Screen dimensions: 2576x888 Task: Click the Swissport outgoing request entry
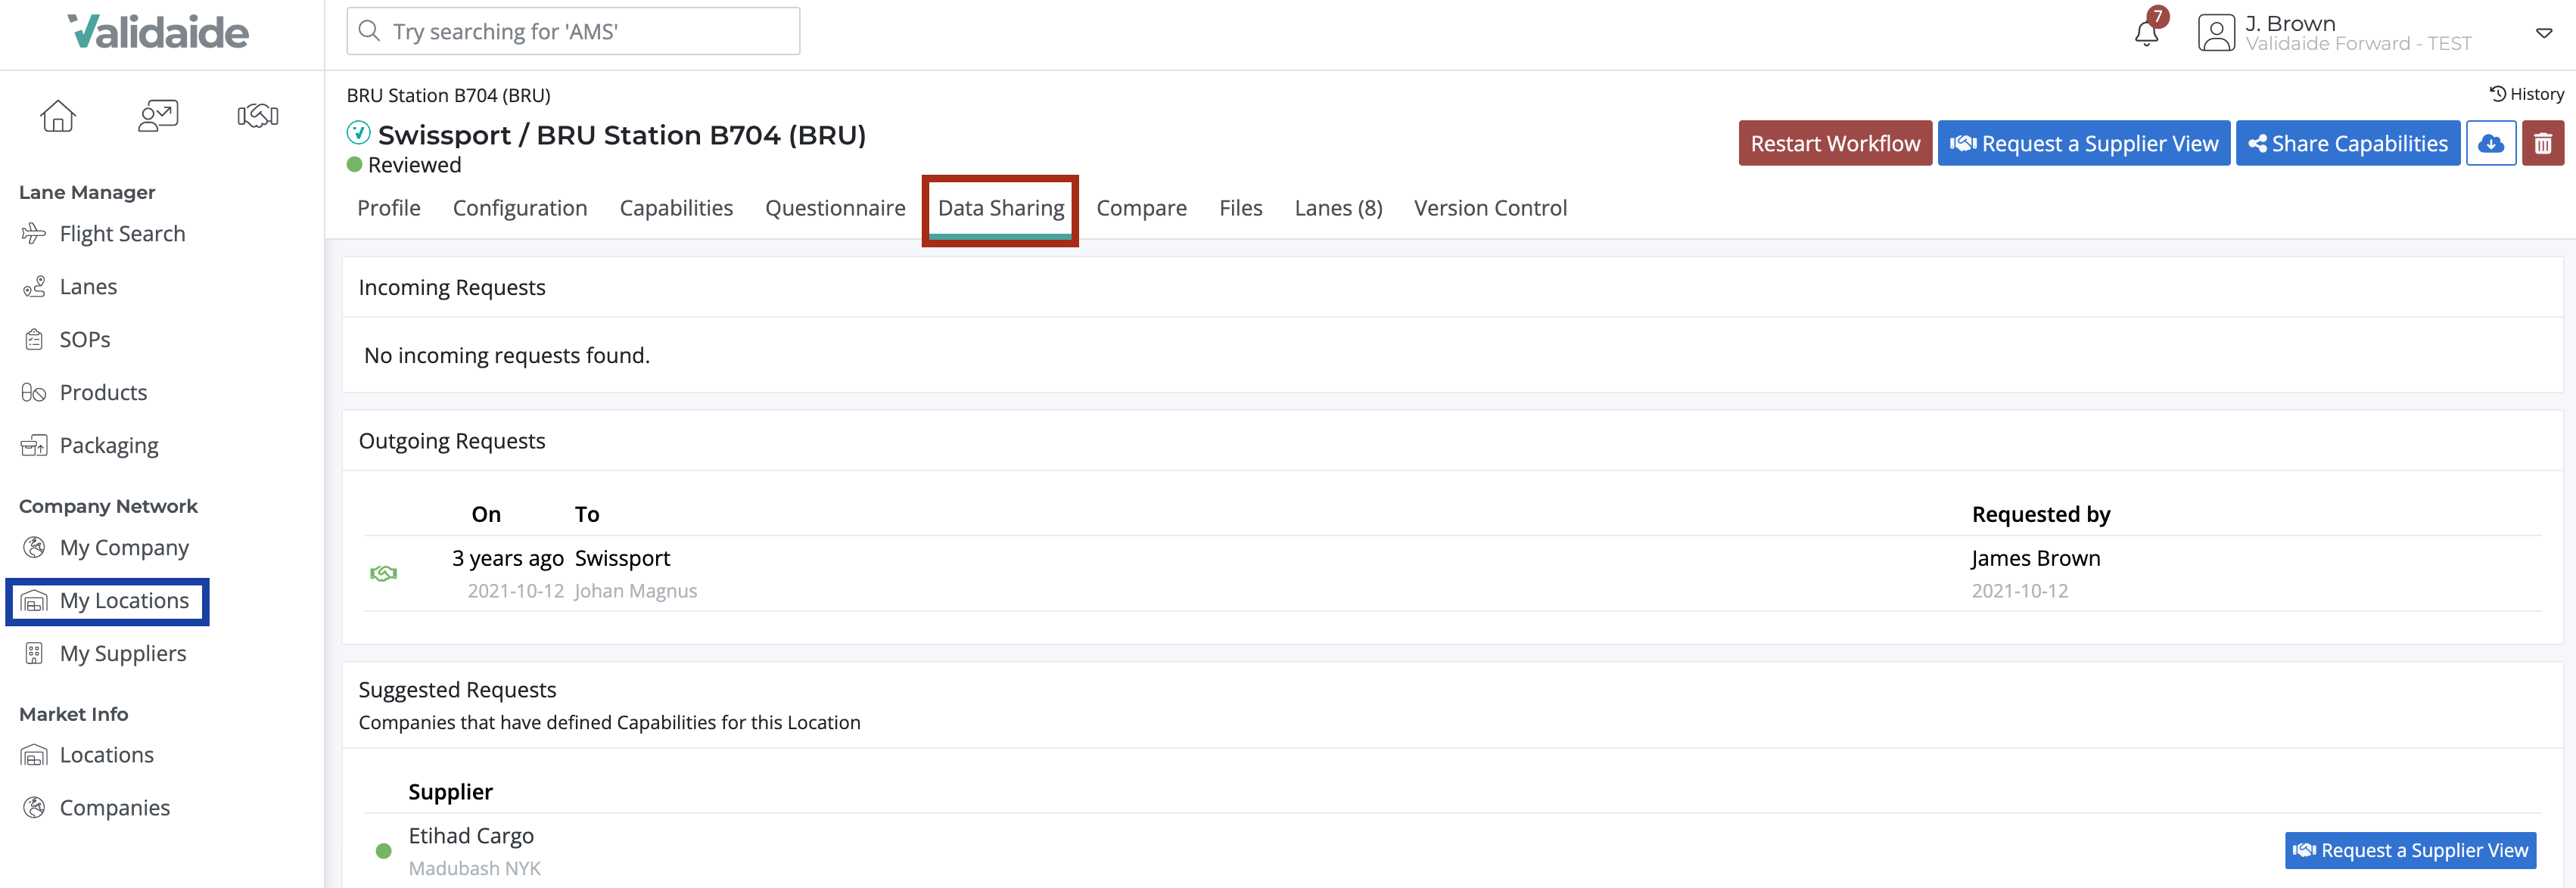tap(622, 558)
